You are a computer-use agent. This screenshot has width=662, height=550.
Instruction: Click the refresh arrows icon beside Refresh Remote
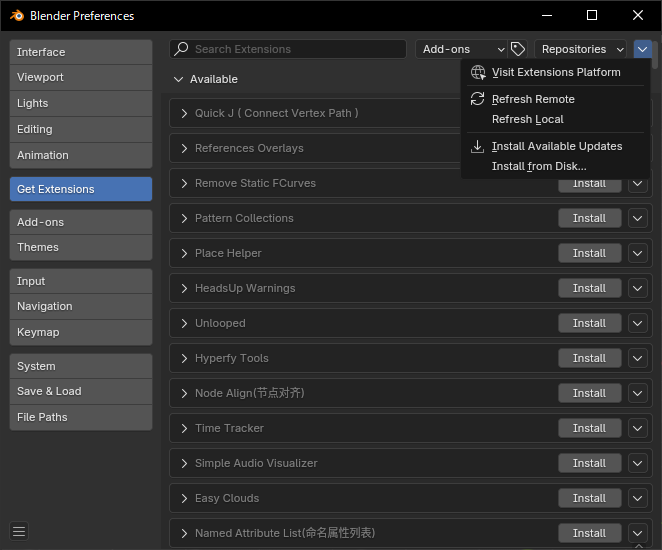[x=478, y=99]
